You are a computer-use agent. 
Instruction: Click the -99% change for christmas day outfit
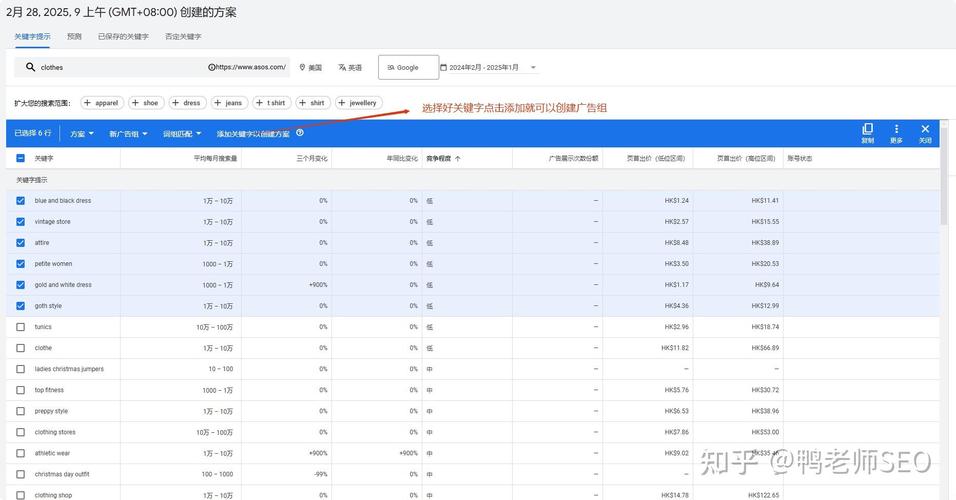tap(321, 474)
